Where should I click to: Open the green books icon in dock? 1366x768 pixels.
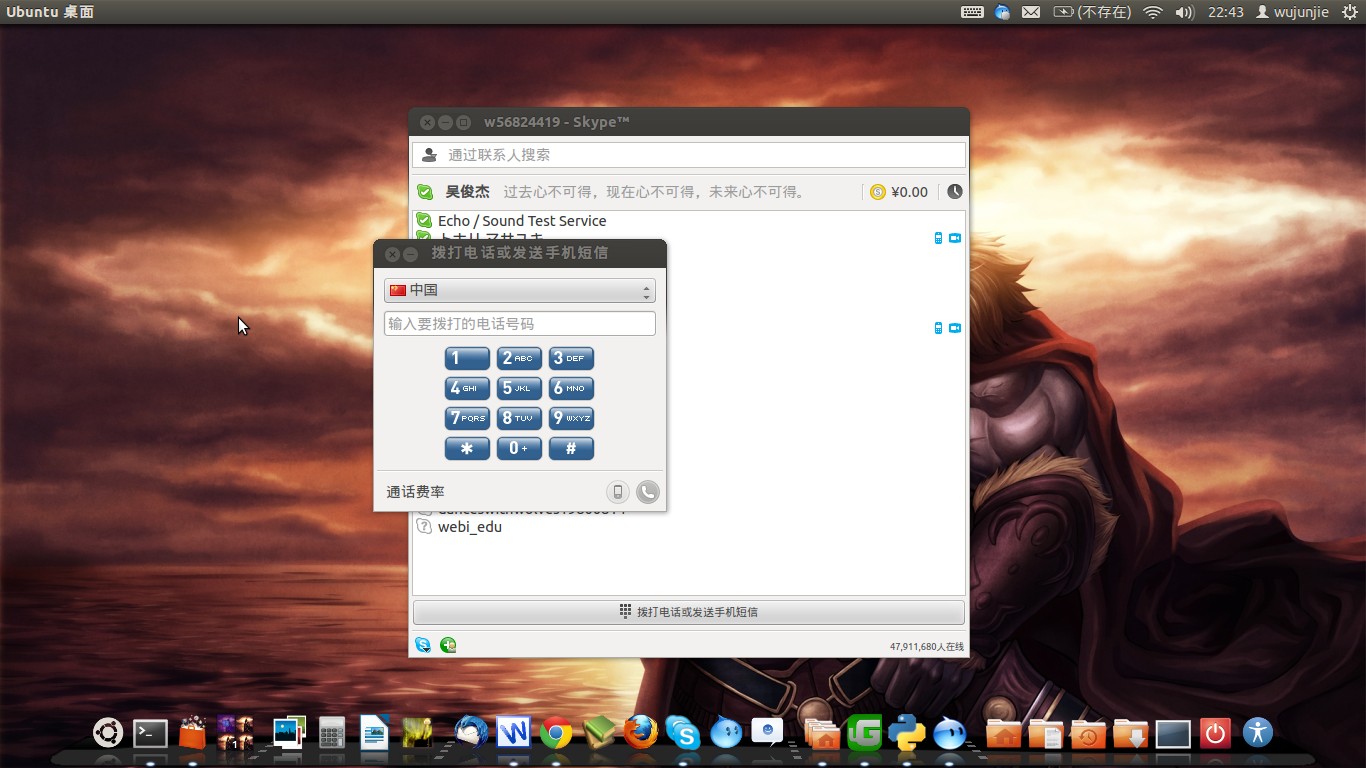coord(599,734)
